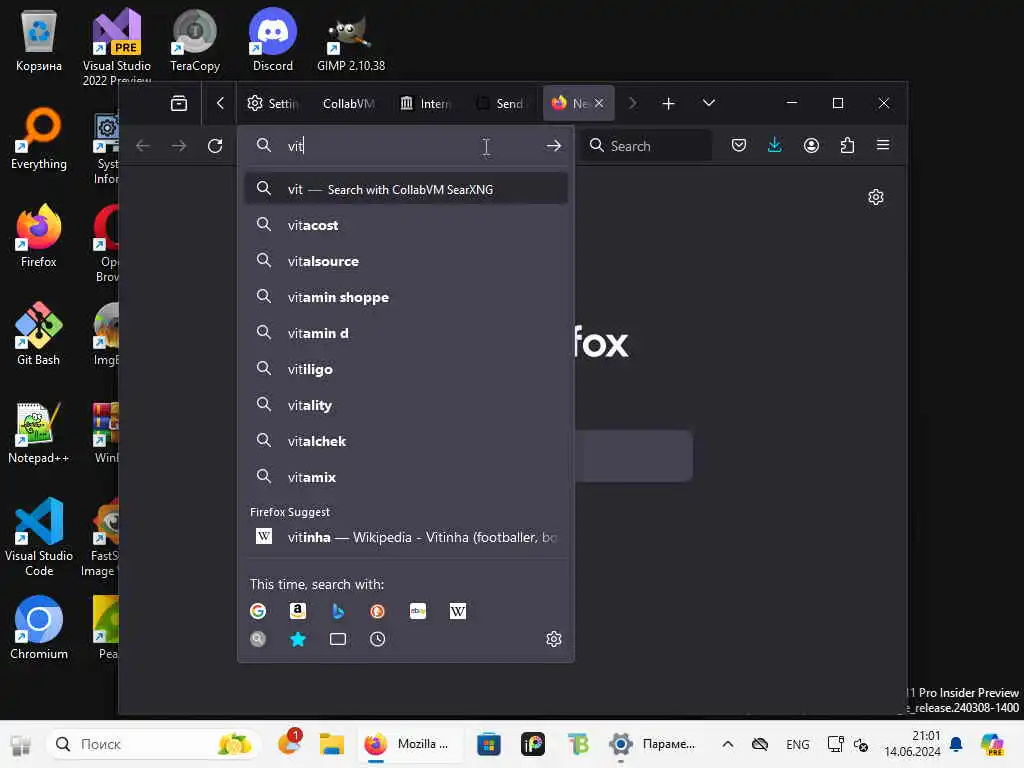The width and height of the screenshot is (1024, 768).
Task: Pick the 'vitalchek' suggestion
Action: tap(406, 441)
